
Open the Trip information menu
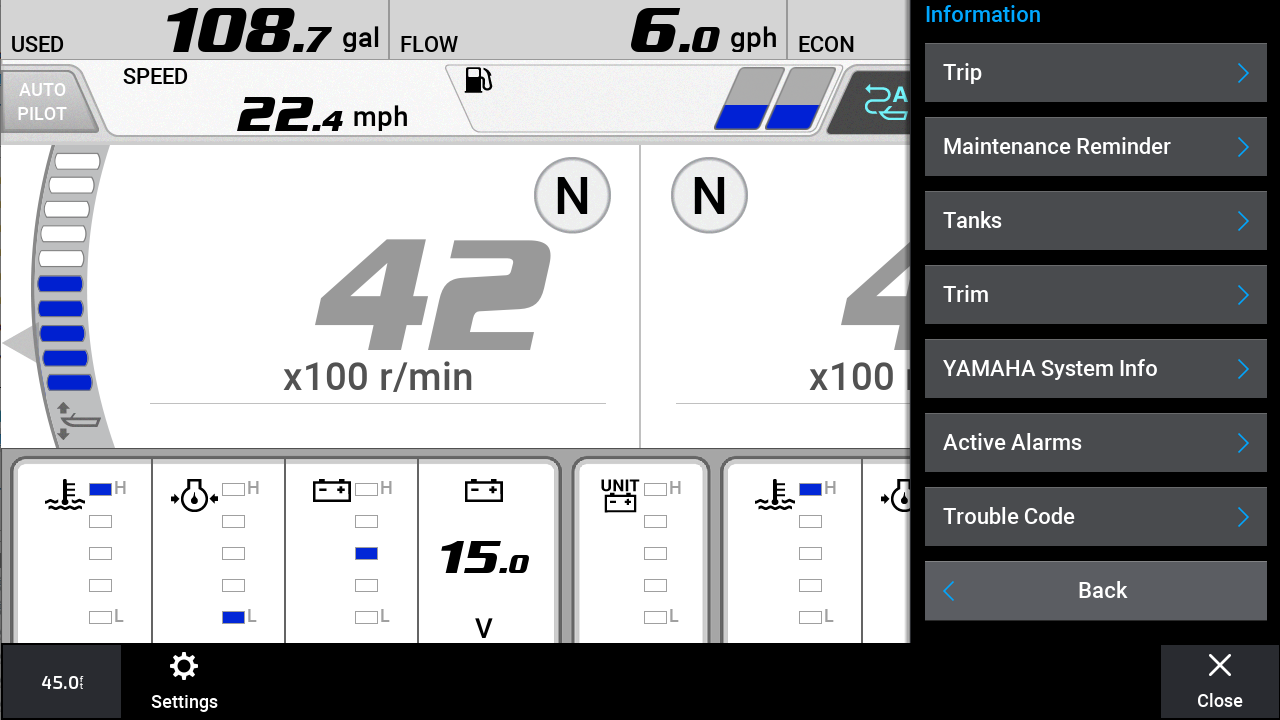1095,73
